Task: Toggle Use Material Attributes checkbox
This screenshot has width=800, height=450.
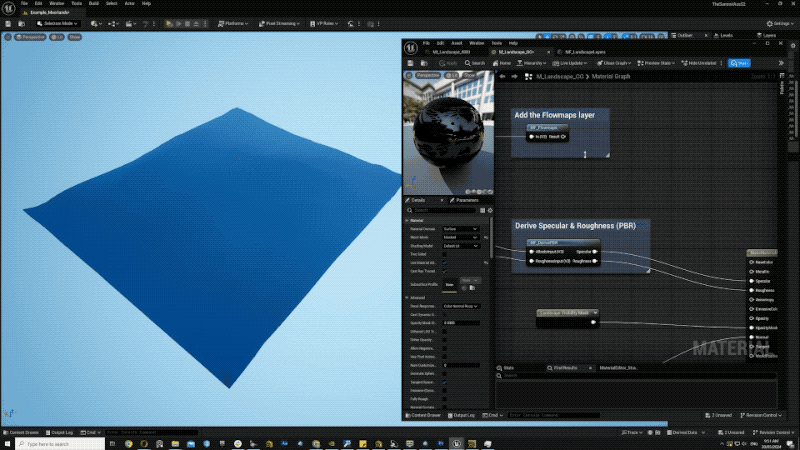Action: pyautogui.click(x=444, y=263)
